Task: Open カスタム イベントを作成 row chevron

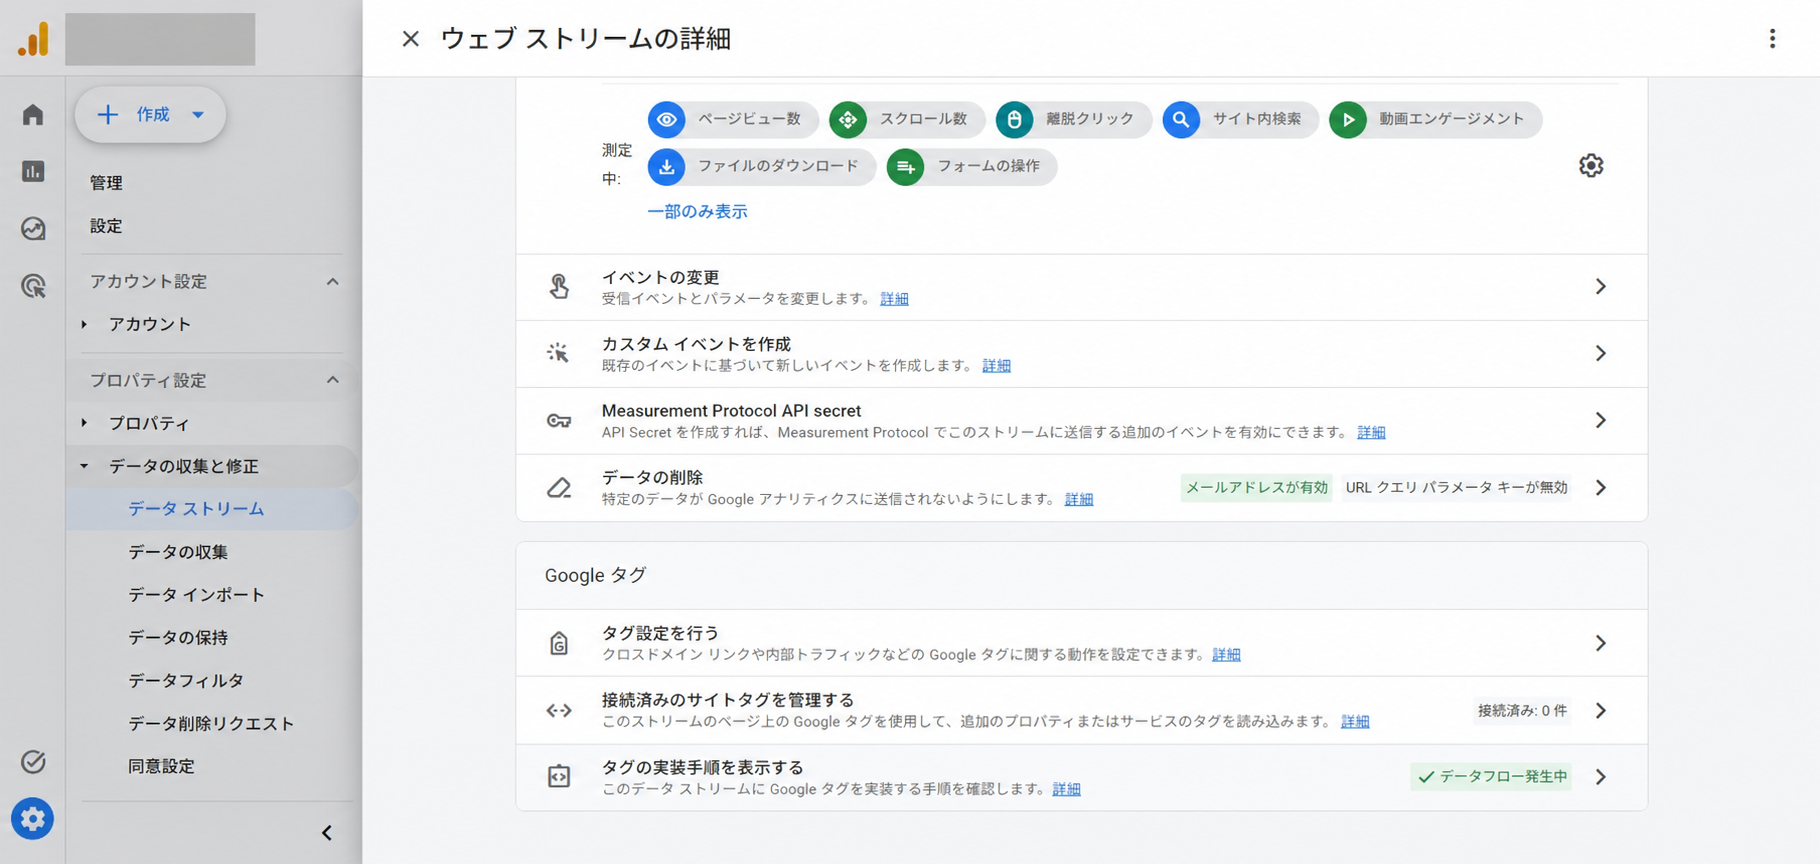Action: tap(1600, 353)
